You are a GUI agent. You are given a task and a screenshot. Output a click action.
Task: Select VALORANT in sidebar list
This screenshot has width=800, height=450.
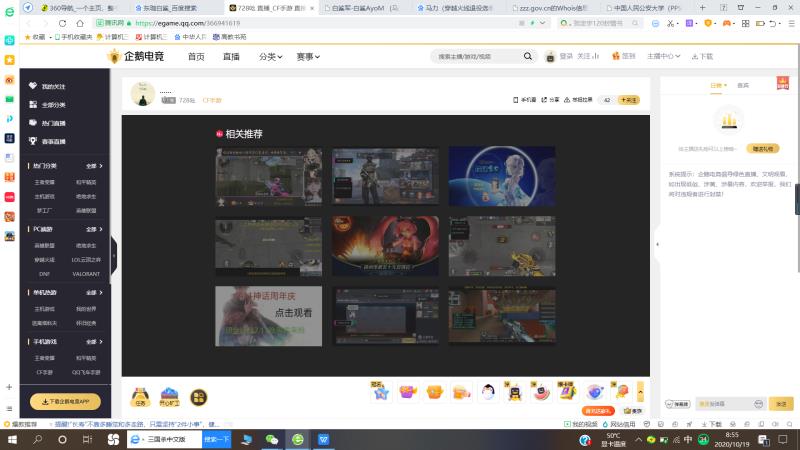86,274
